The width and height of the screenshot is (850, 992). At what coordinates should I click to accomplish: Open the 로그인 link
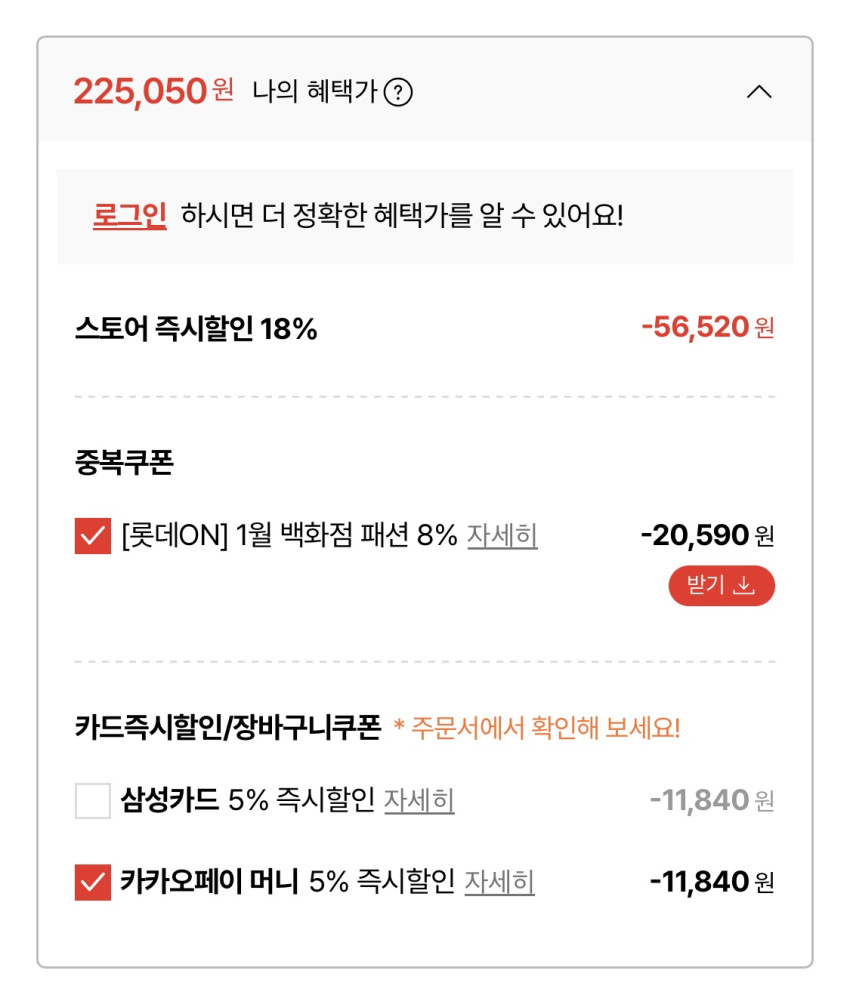130,216
